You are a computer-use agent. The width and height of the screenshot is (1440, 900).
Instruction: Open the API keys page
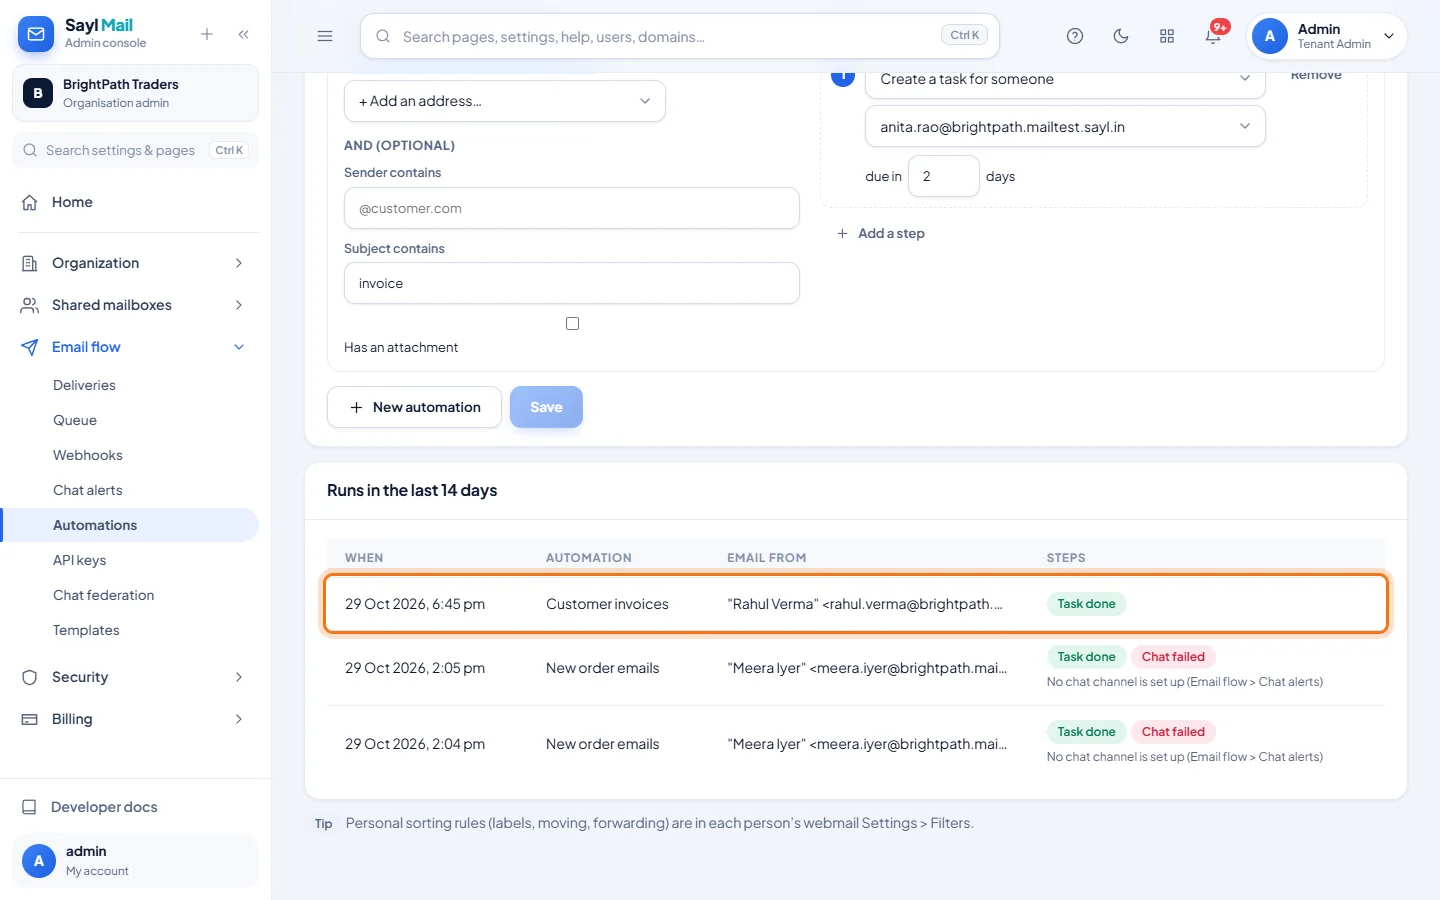pyautogui.click(x=79, y=560)
